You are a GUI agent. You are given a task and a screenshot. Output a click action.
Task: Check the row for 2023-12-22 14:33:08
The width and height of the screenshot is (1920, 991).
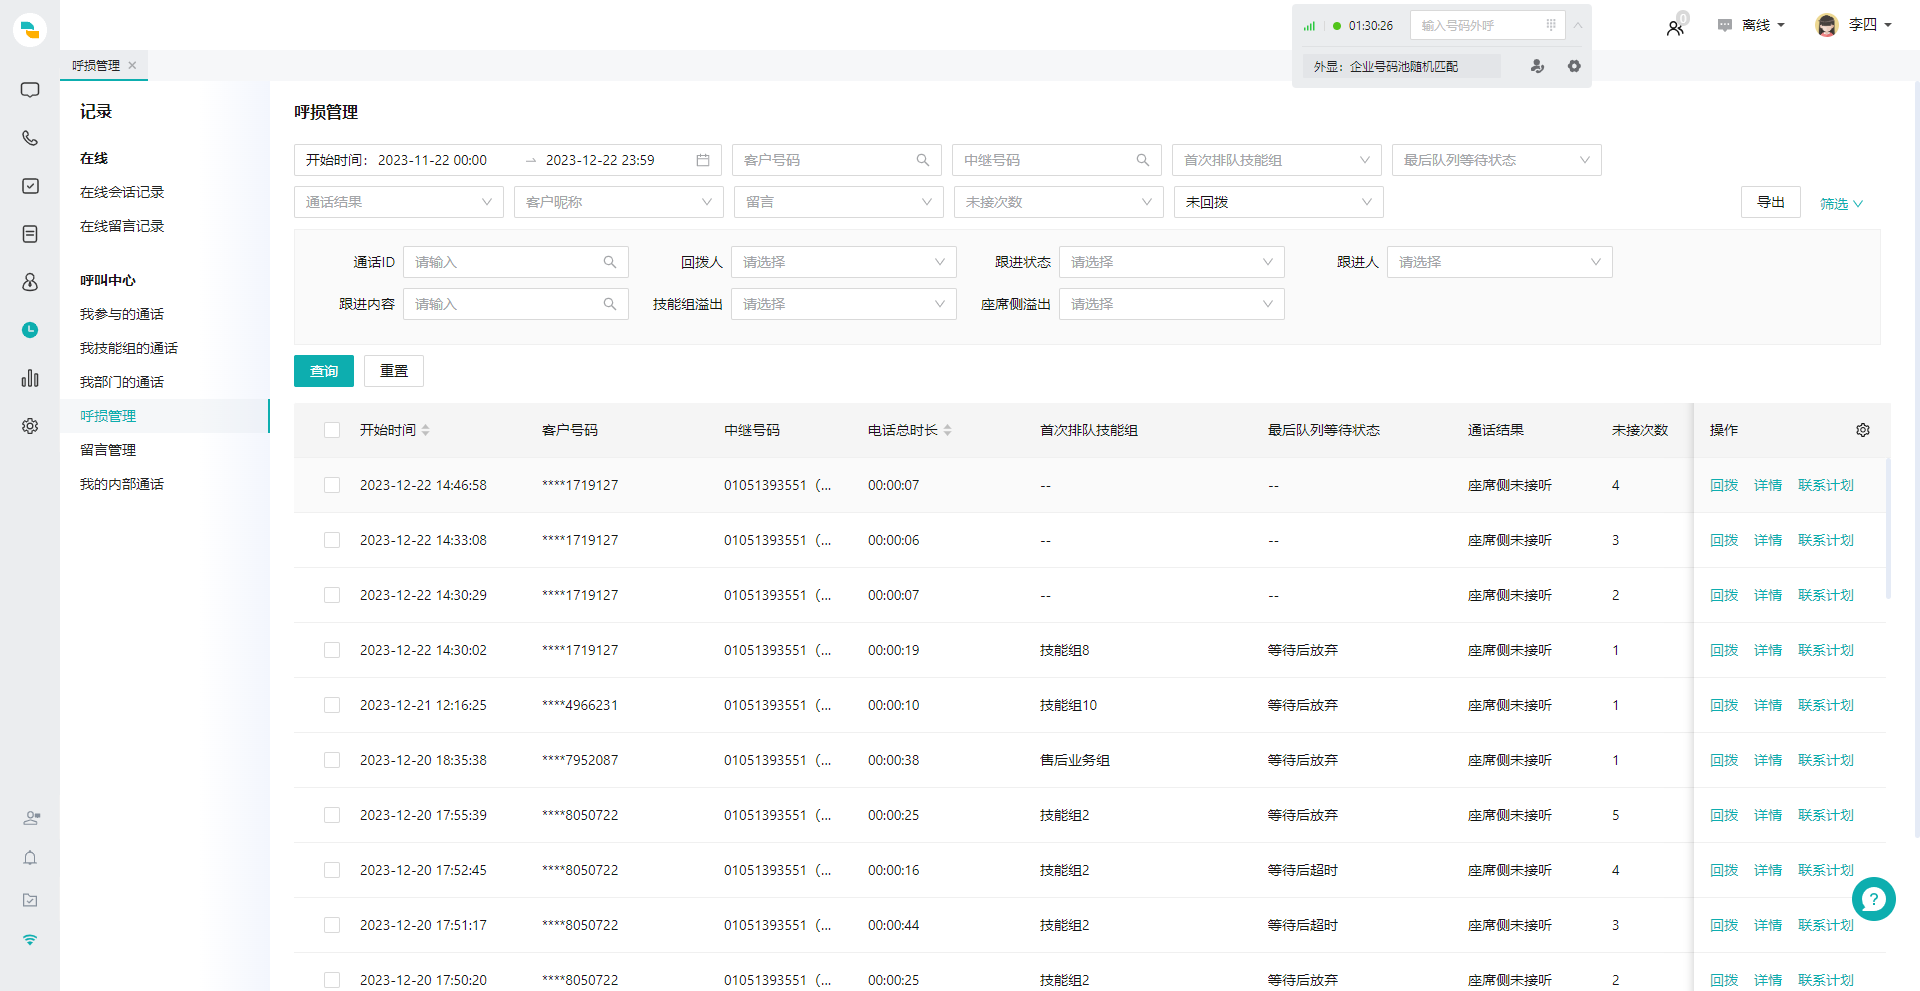pyautogui.click(x=332, y=540)
